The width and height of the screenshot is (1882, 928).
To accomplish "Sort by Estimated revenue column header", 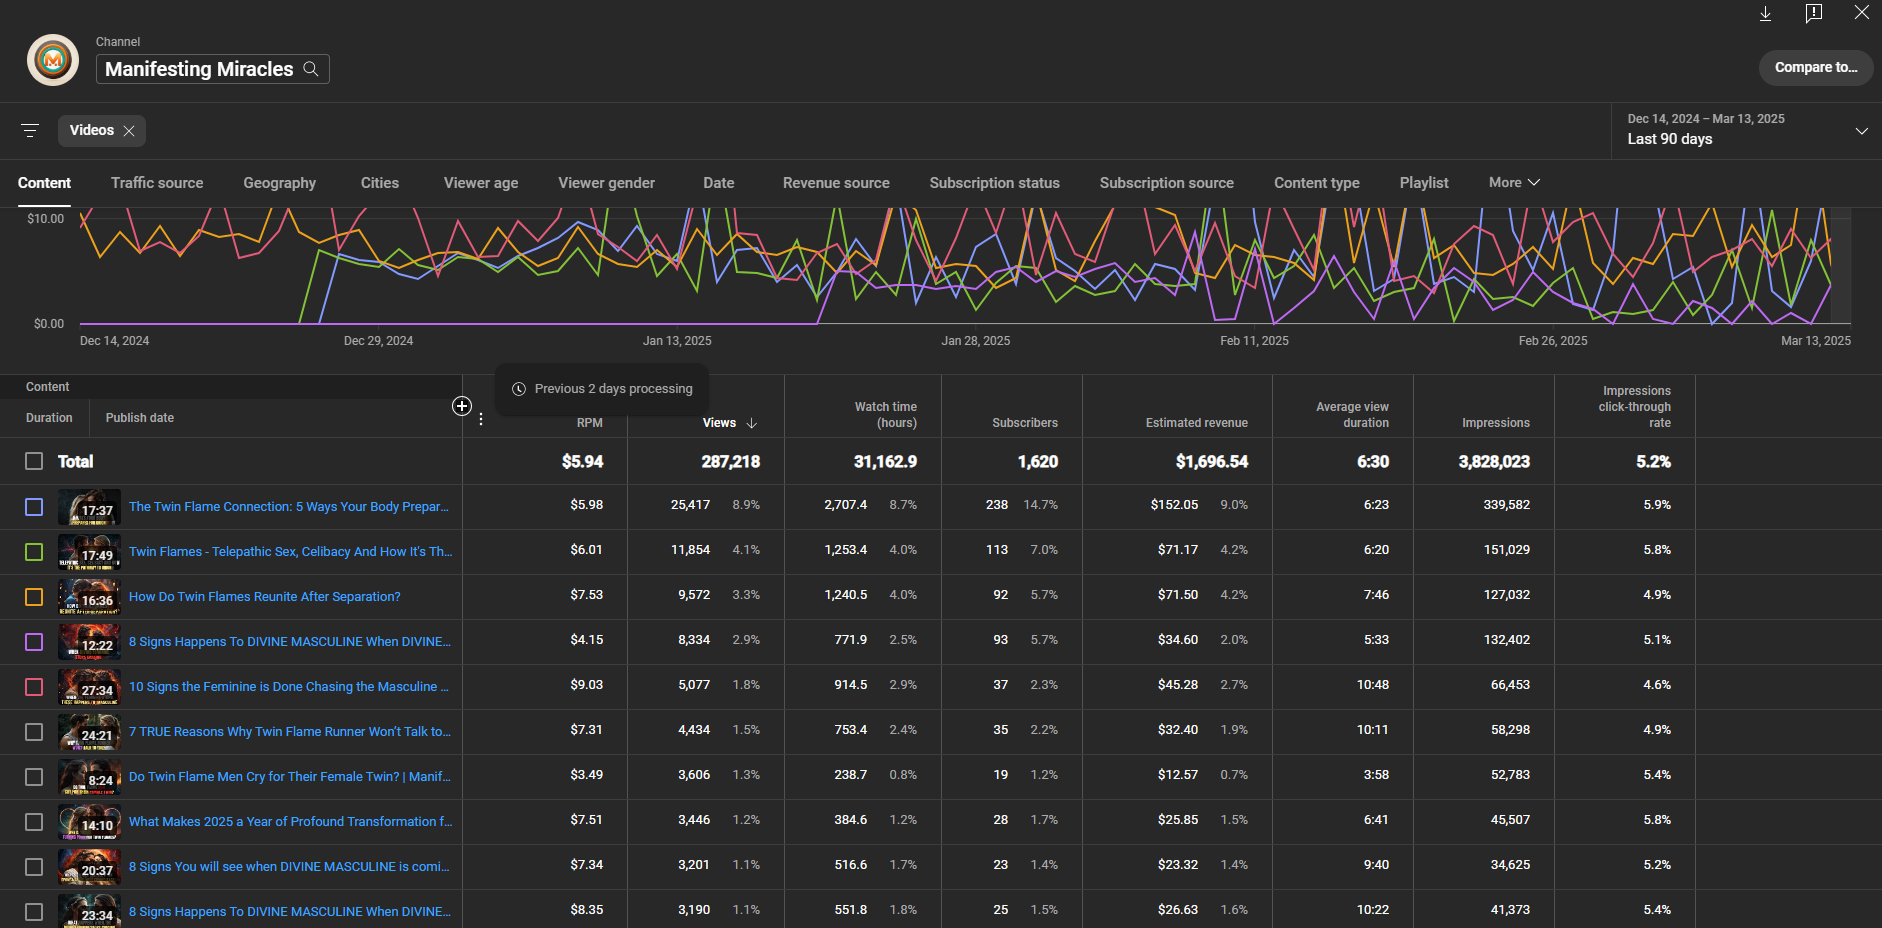I will click(1197, 423).
